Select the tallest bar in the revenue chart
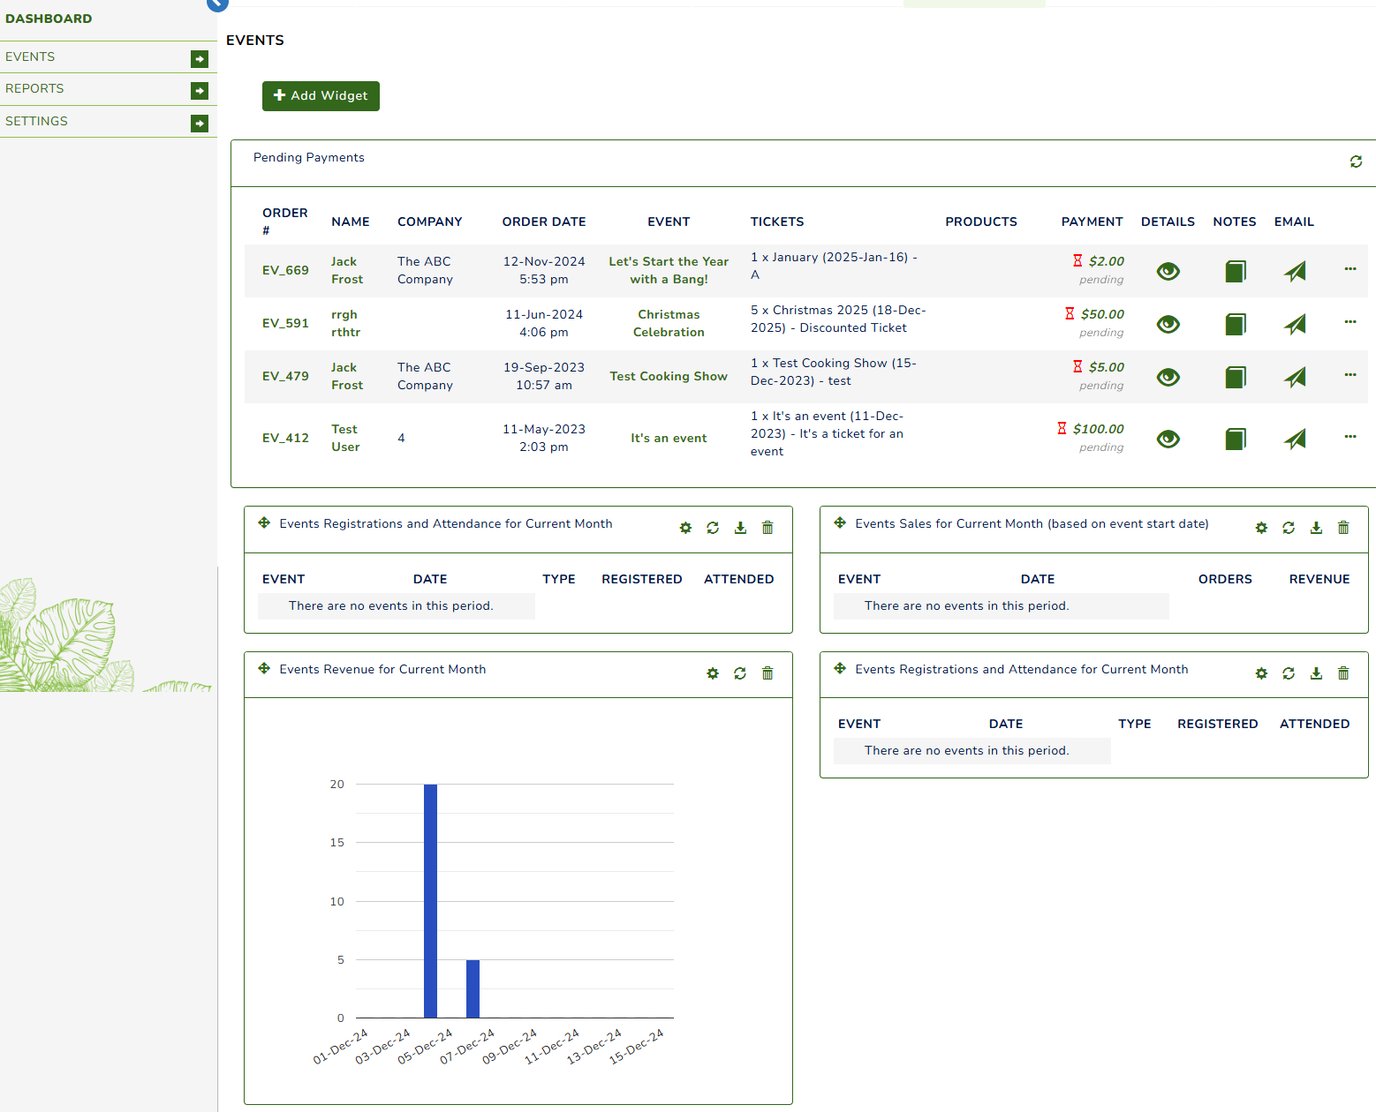The height and width of the screenshot is (1112, 1376). [x=430, y=900]
